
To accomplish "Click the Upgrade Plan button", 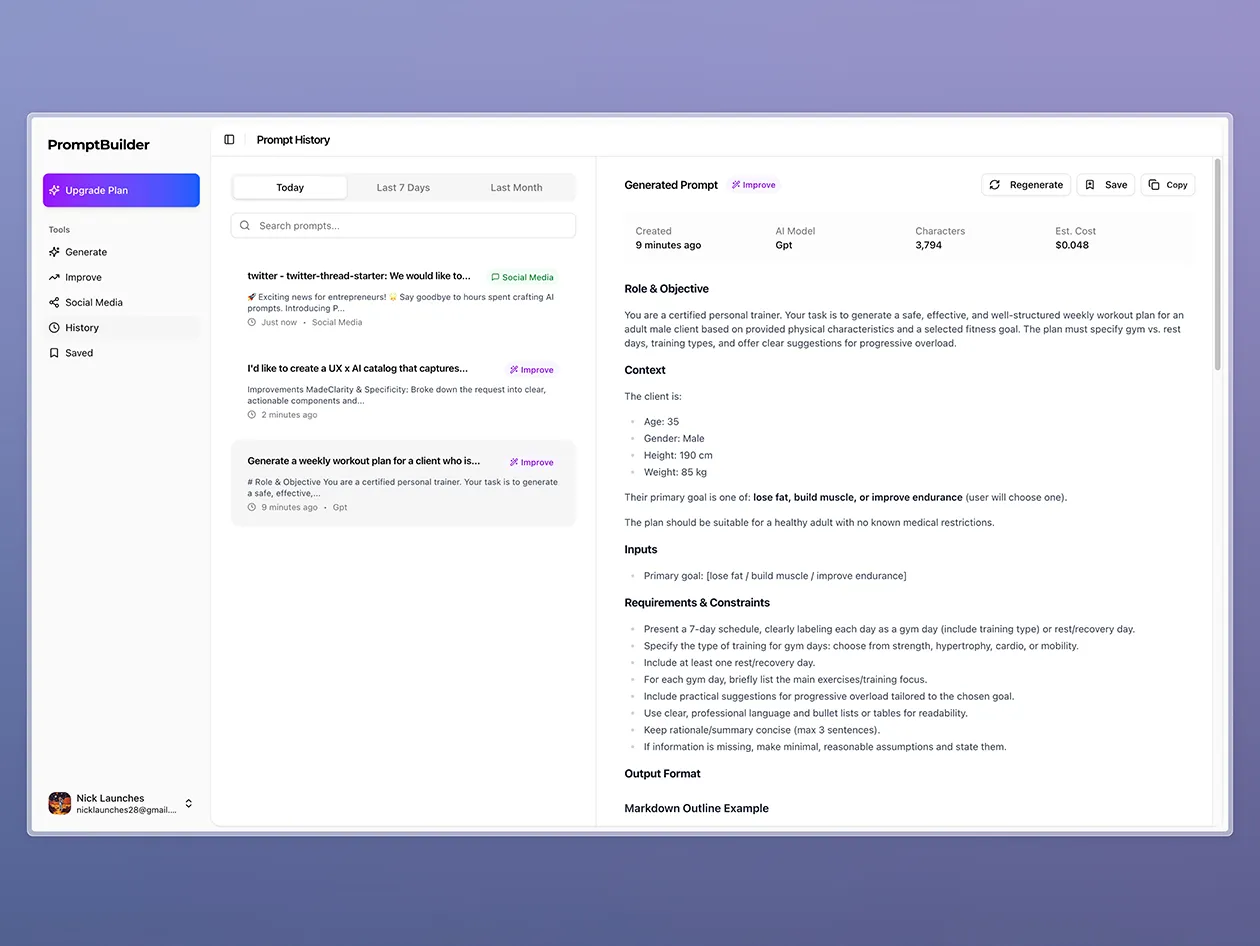I will [121, 190].
